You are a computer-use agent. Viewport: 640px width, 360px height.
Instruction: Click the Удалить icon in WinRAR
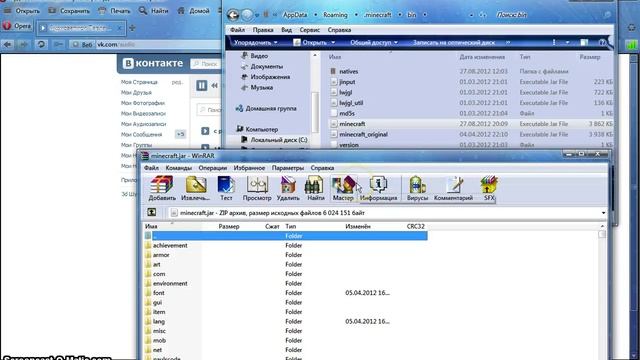(x=288, y=188)
